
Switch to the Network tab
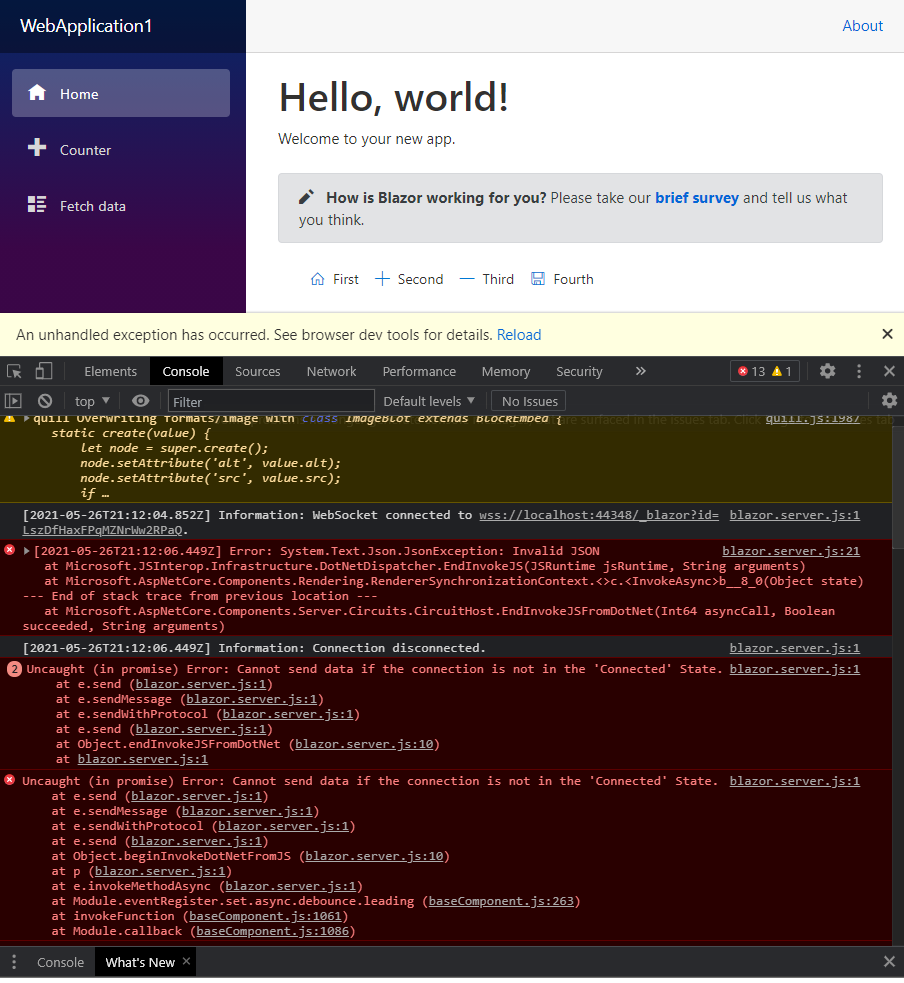tap(331, 371)
